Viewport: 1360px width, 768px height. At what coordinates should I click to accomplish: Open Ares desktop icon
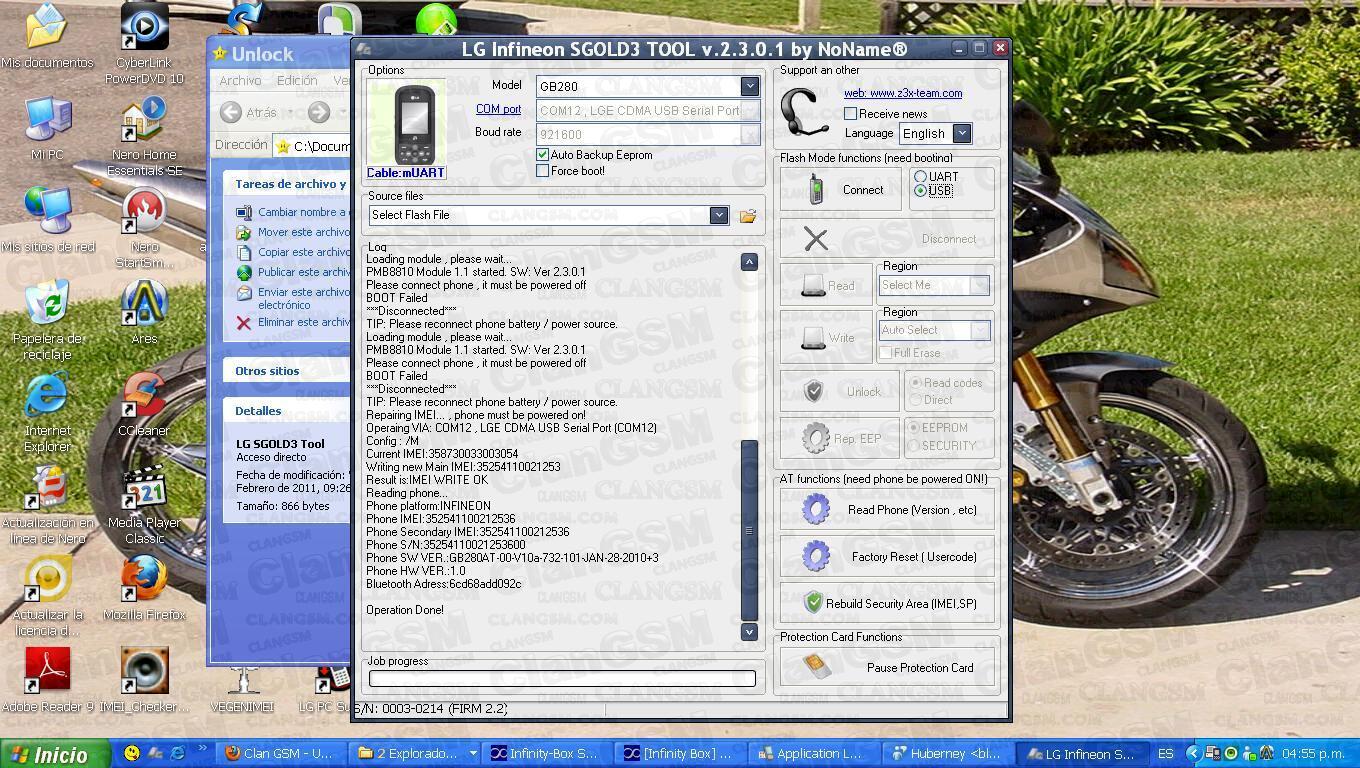(144, 313)
